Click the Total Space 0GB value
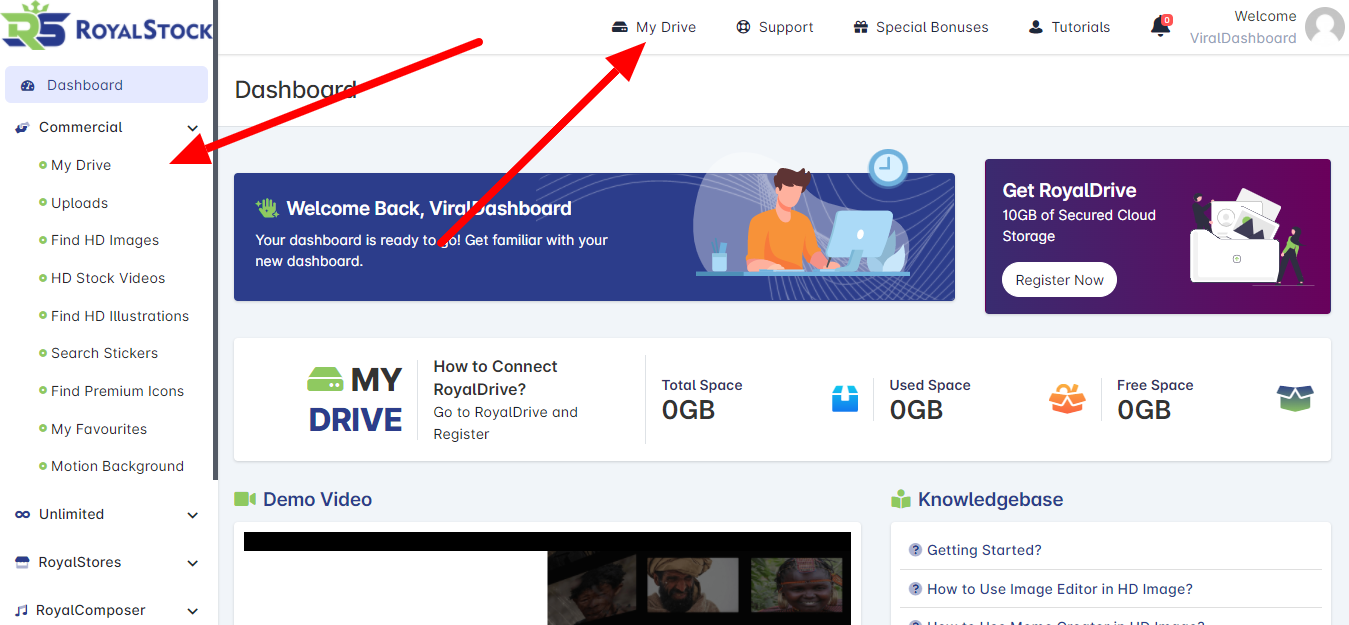This screenshot has width=1349, height=625. (689, 410)
